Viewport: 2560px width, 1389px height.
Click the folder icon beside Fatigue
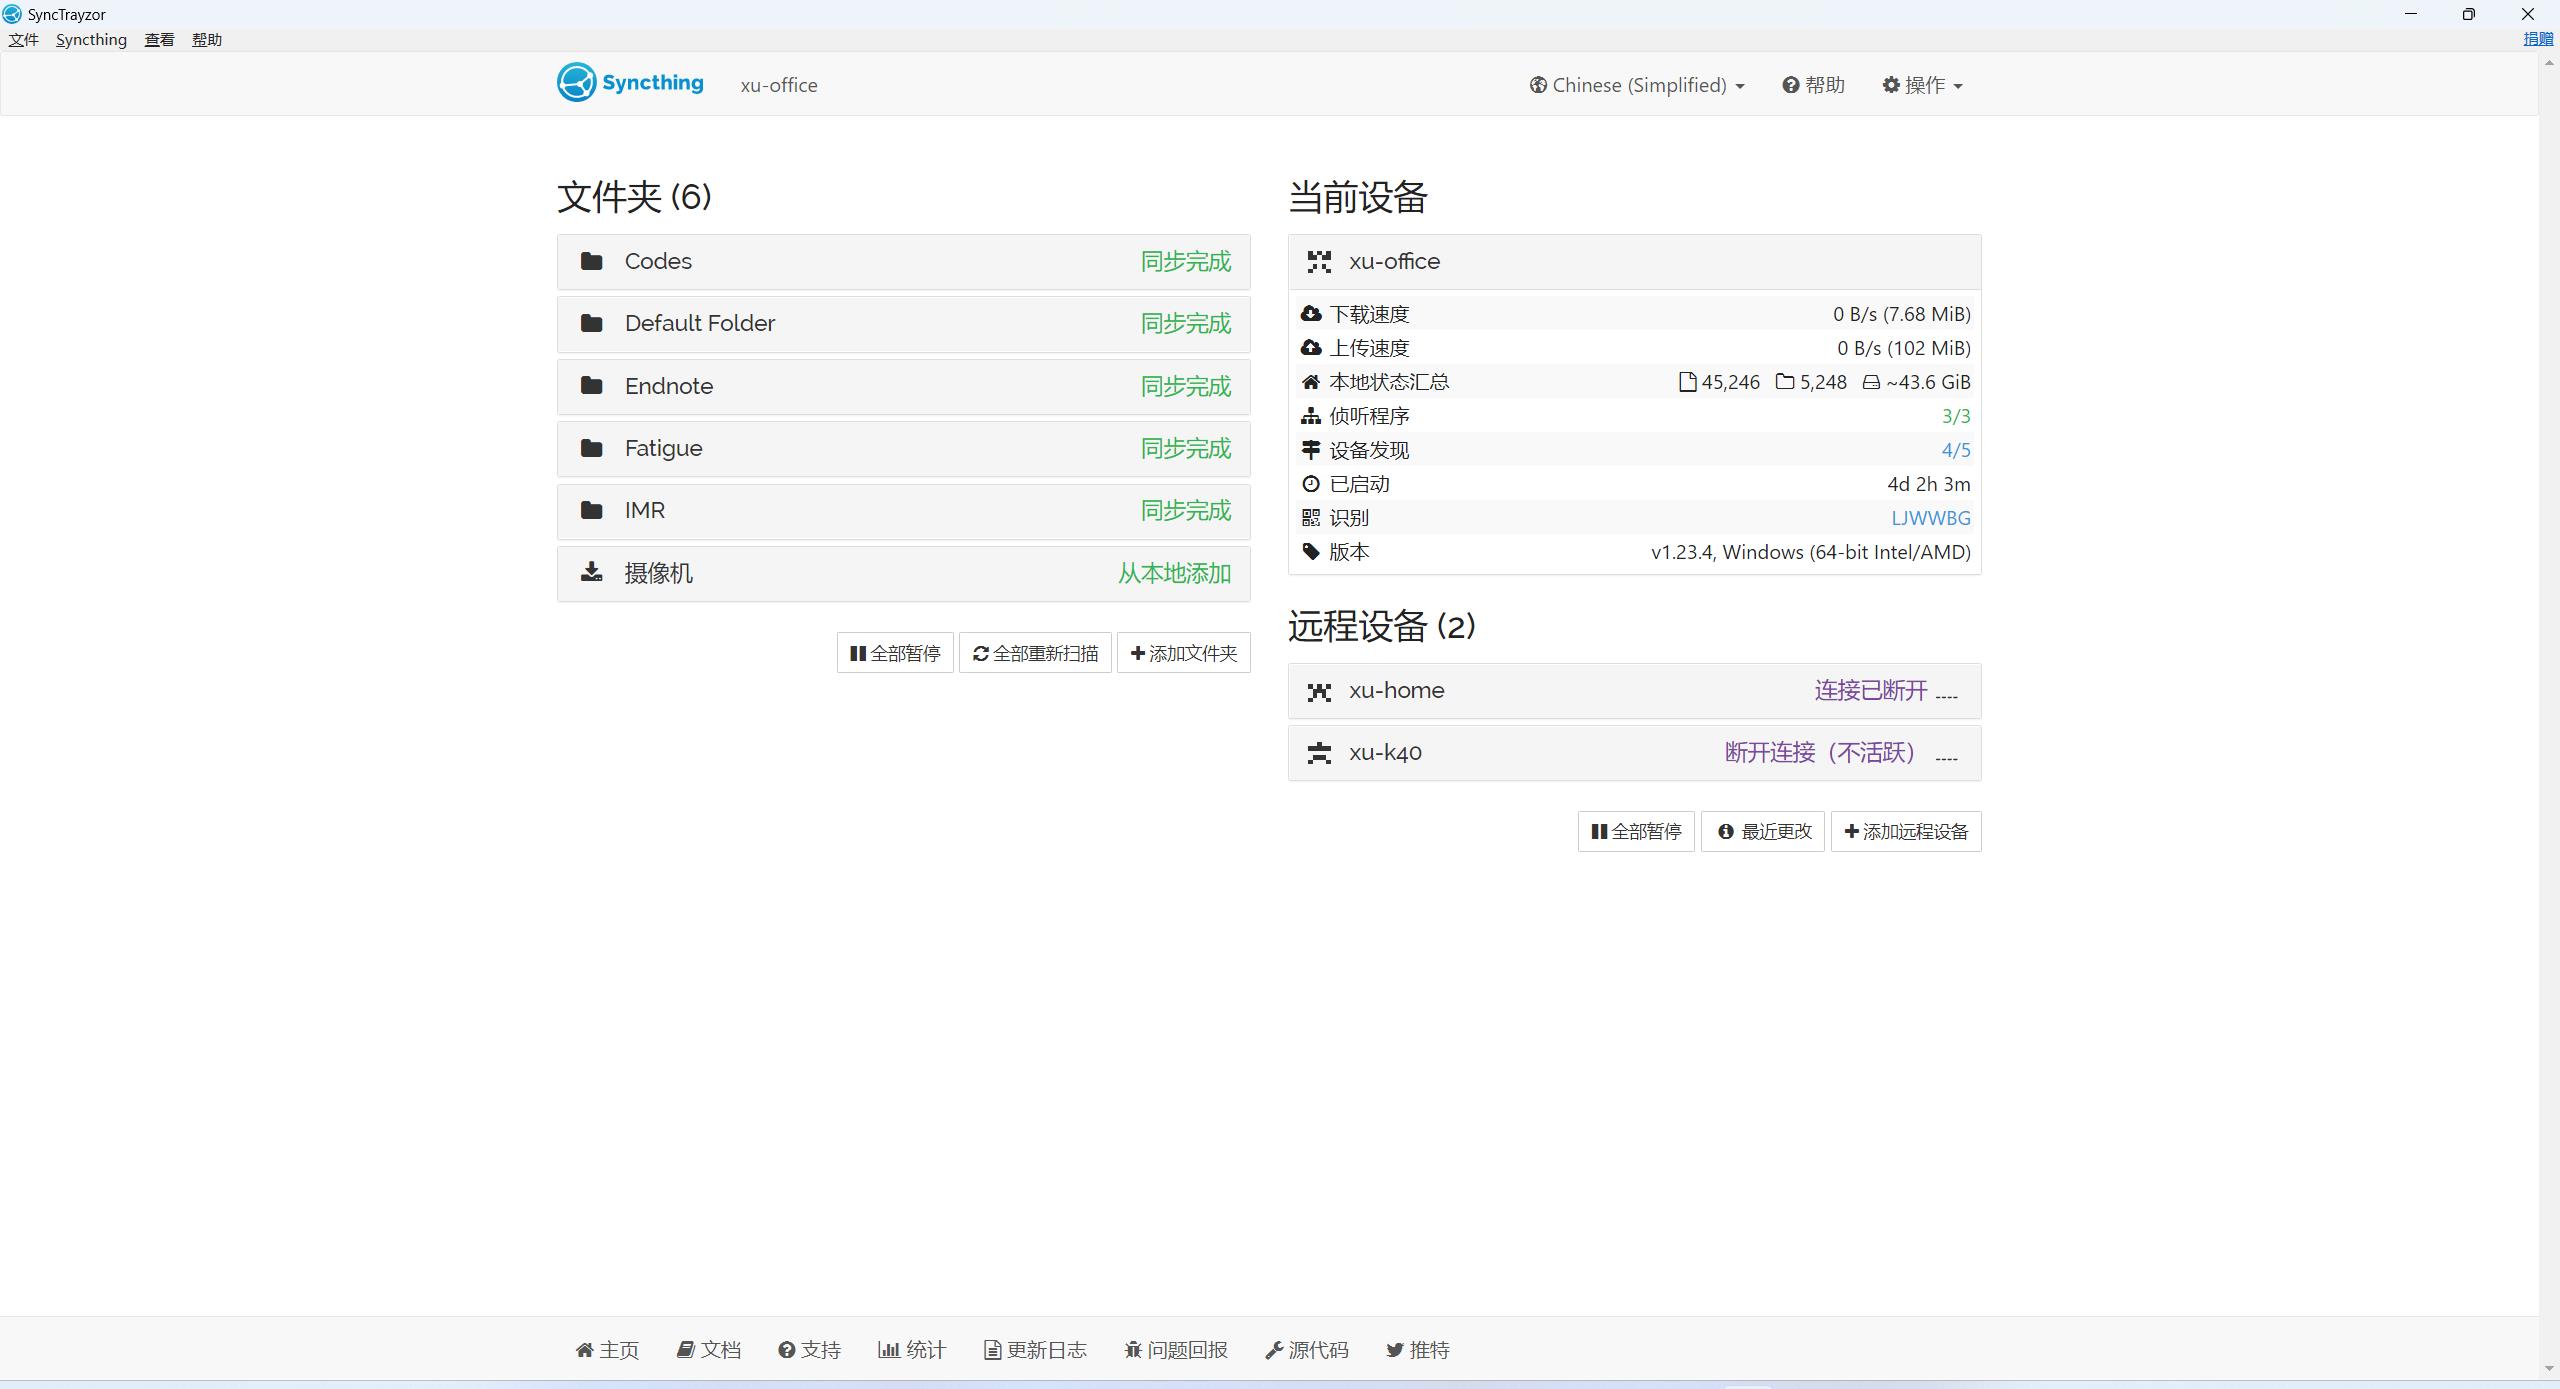point(592,448)
